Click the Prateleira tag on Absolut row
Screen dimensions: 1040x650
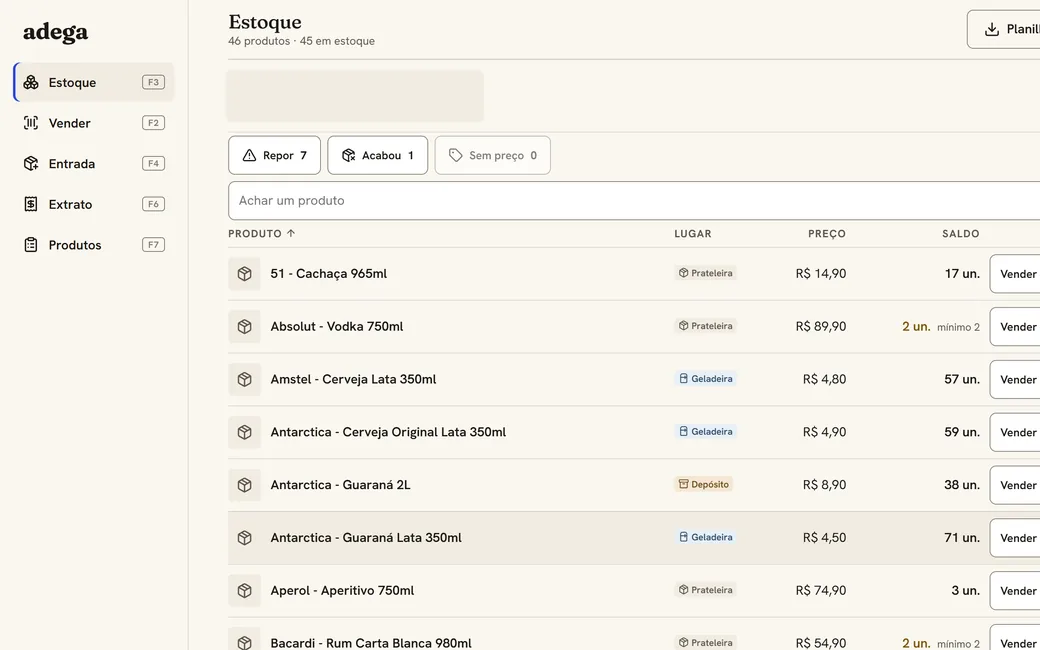705,326
